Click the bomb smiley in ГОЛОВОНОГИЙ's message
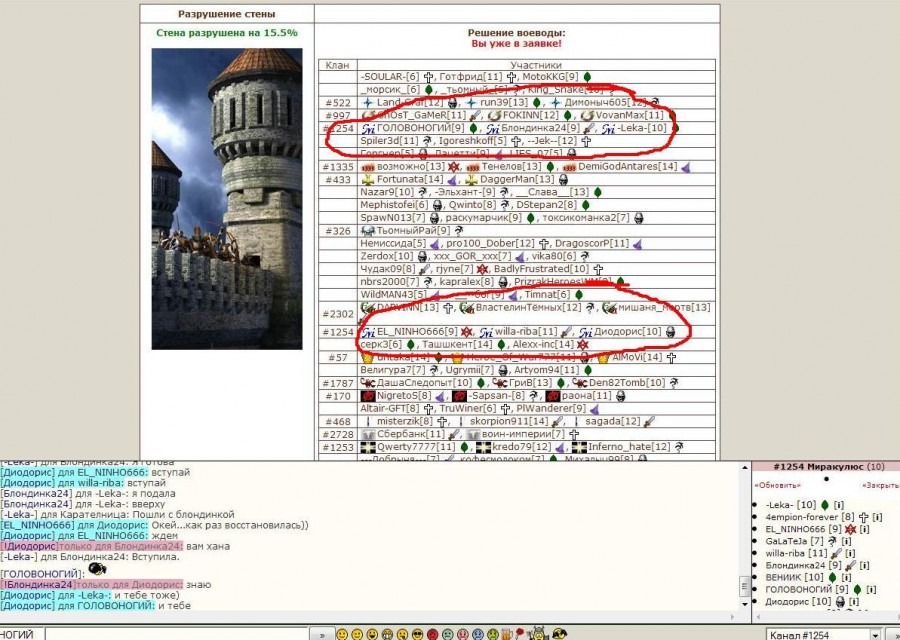The width and height of the screenshot is (900, 640). (x=98, y=569)
